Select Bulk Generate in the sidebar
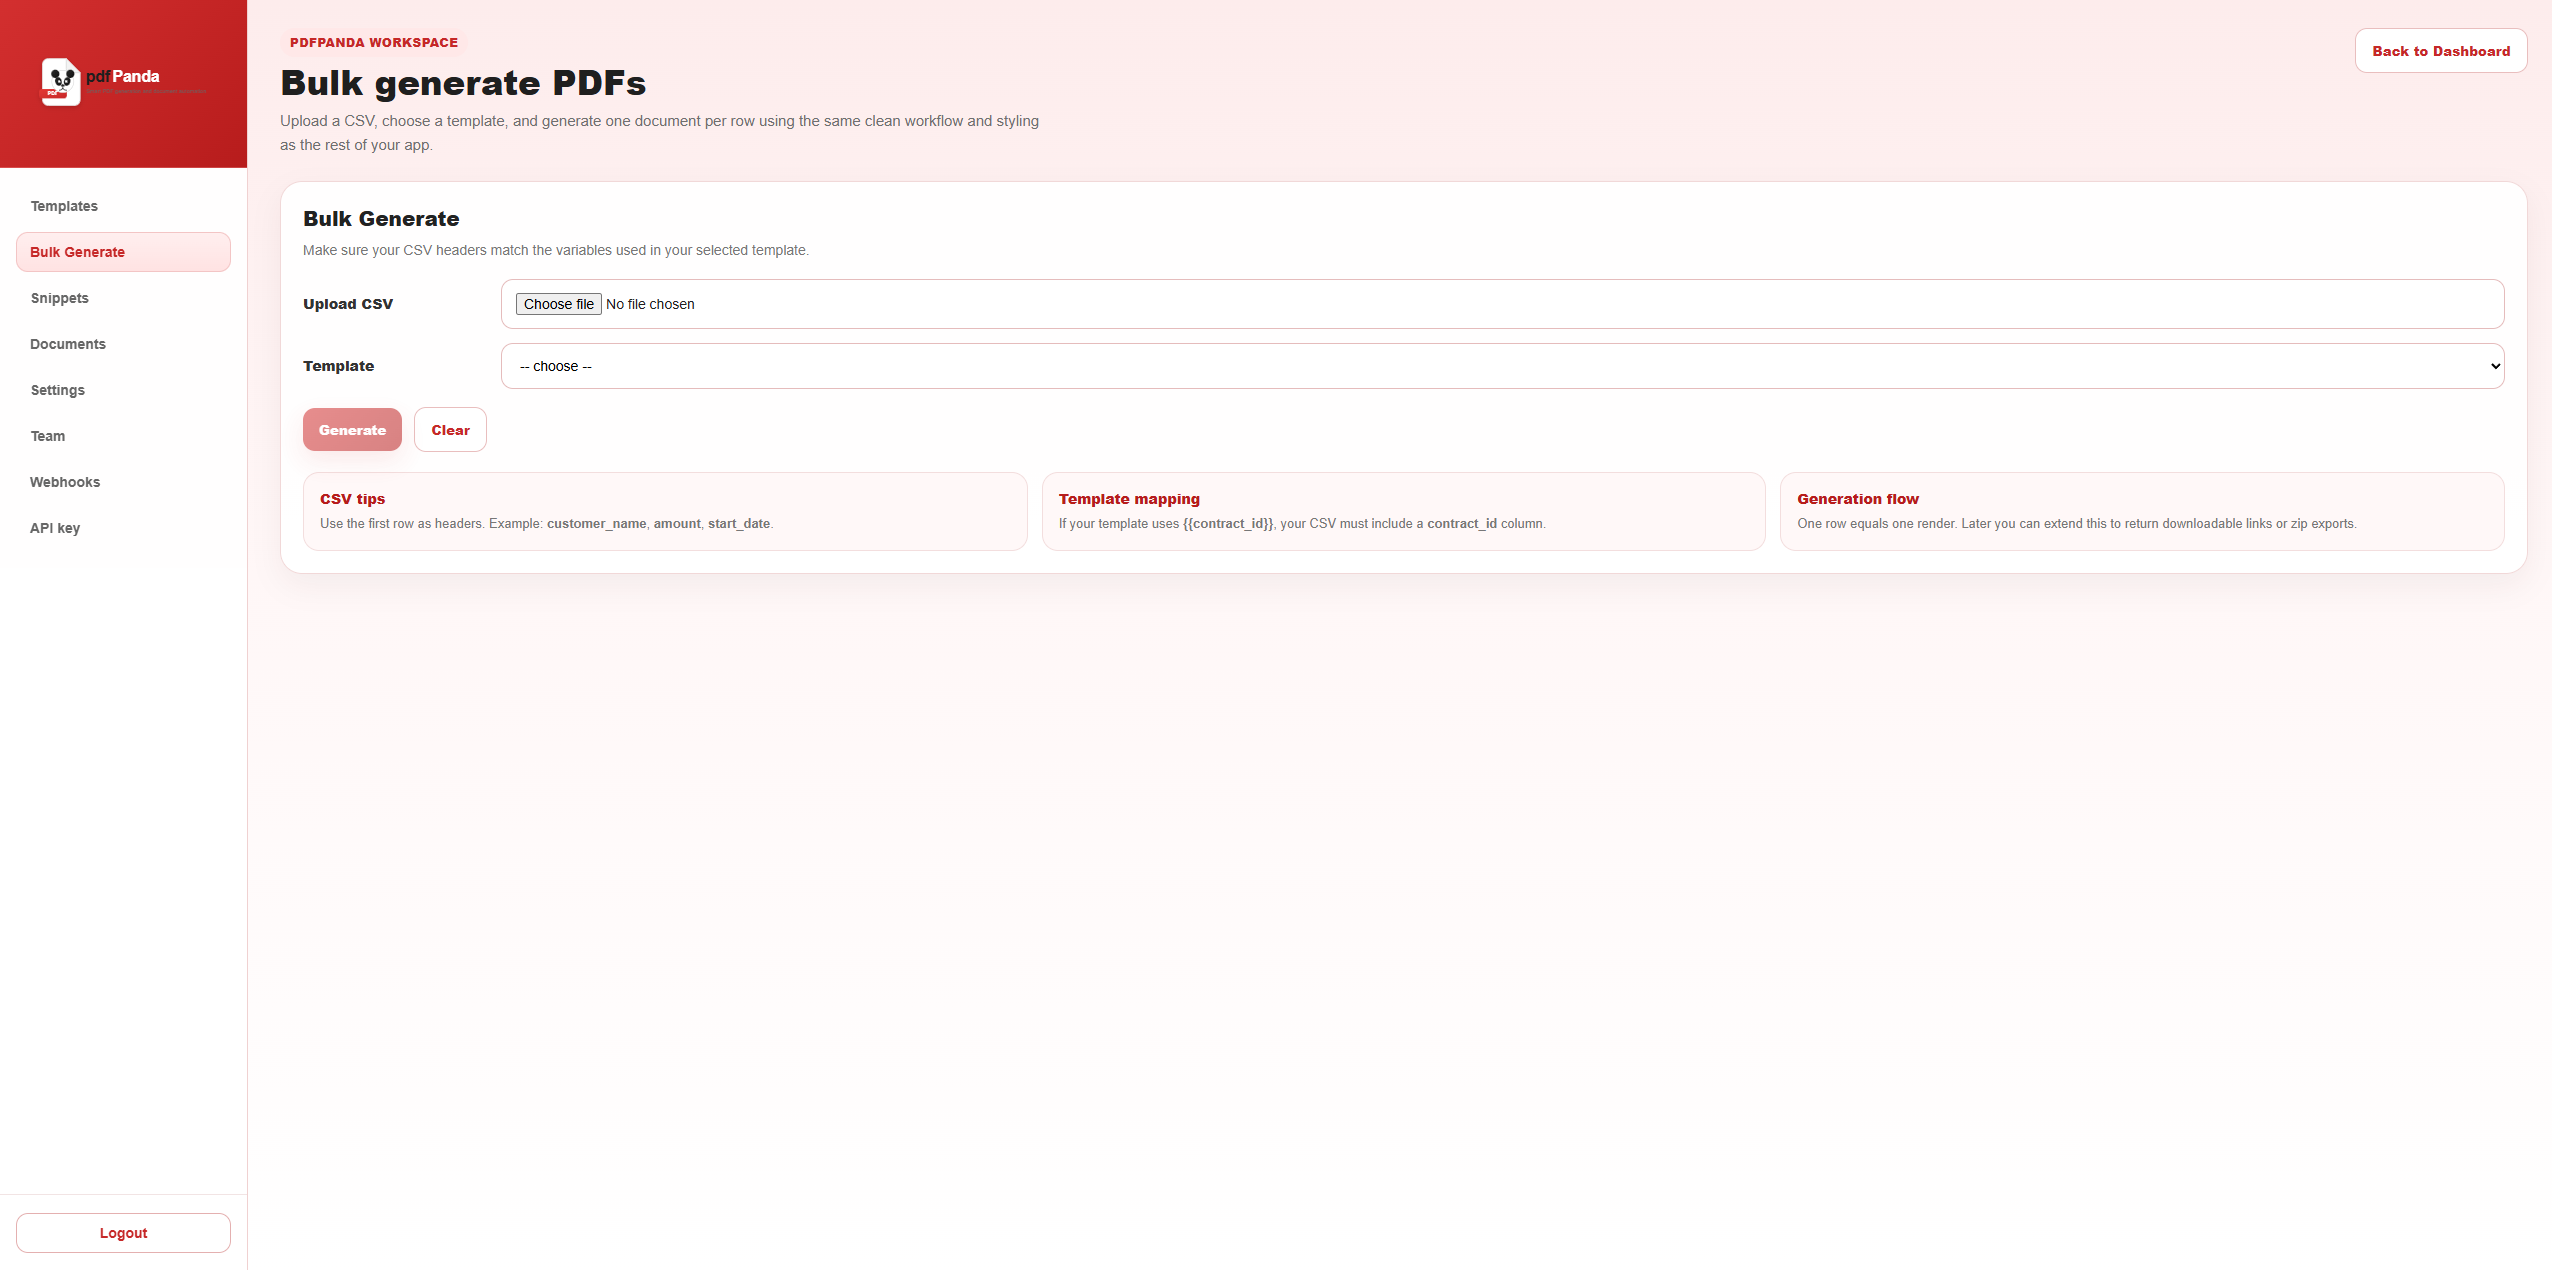 click(122, 252)
